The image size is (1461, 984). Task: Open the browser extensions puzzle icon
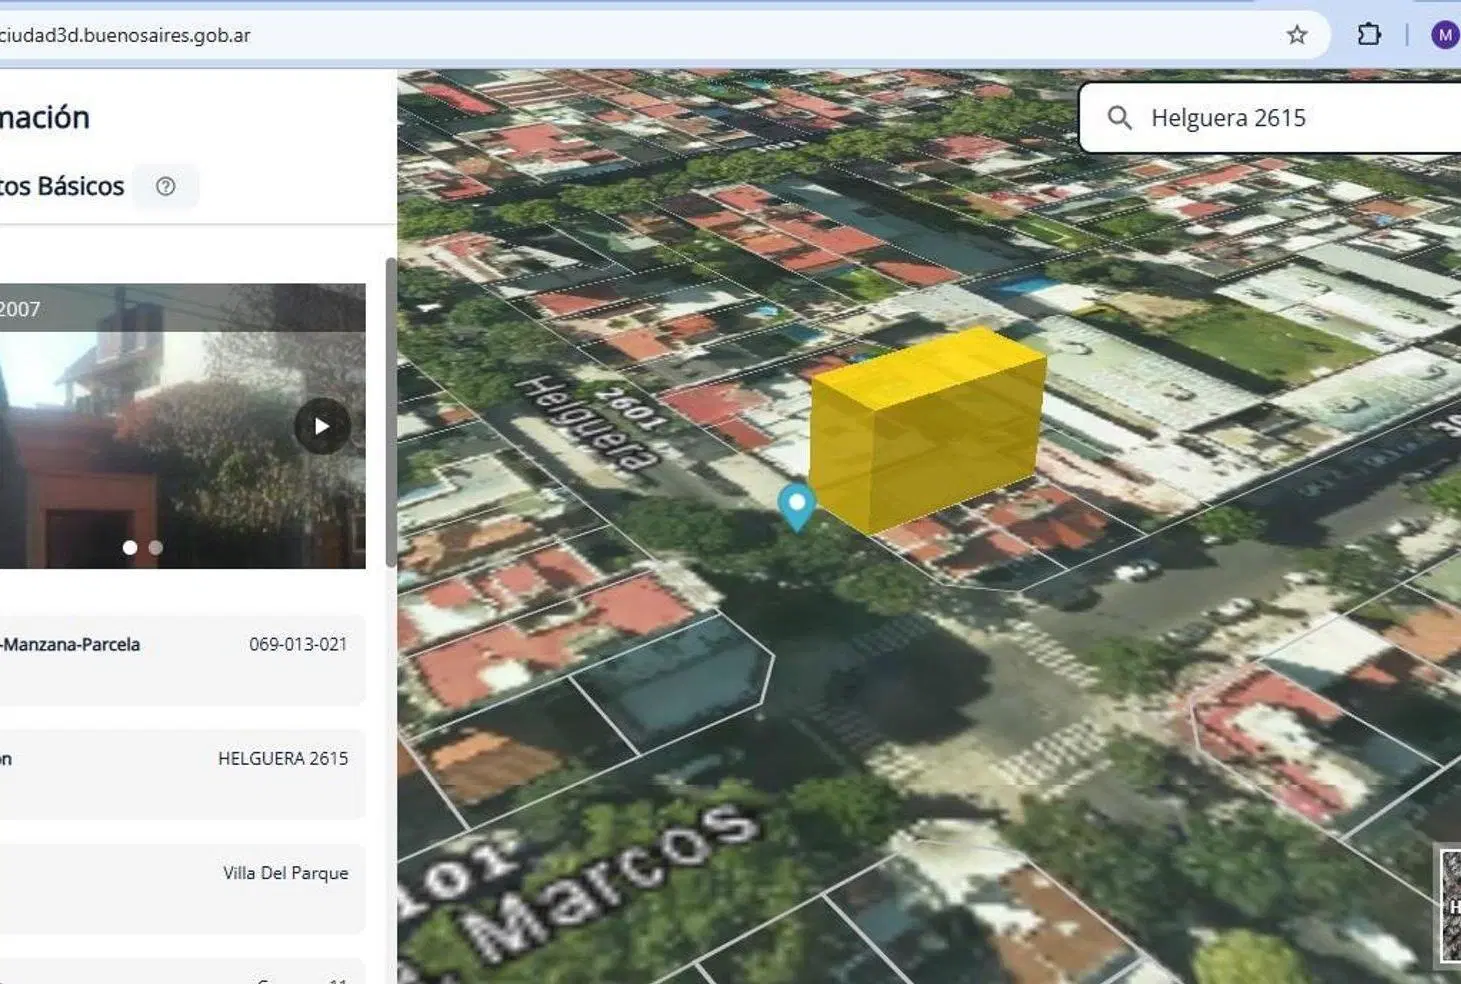point(1369,35)
